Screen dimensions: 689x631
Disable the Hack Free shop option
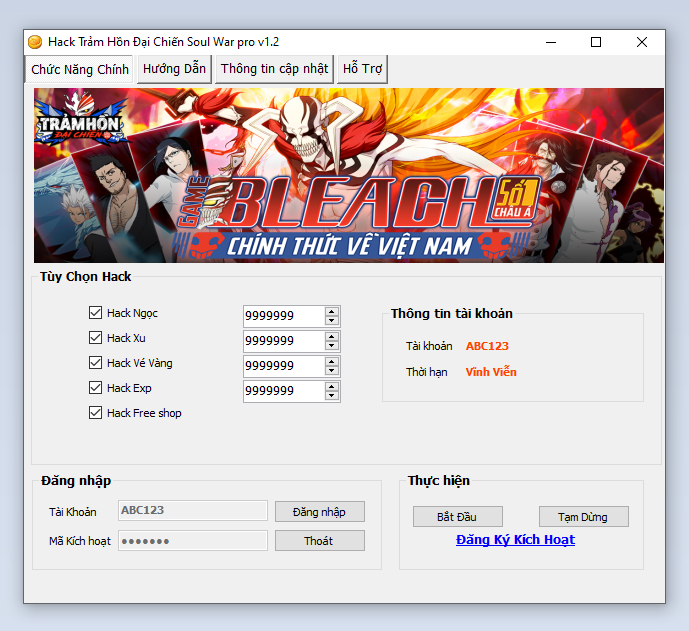[96, 413]
